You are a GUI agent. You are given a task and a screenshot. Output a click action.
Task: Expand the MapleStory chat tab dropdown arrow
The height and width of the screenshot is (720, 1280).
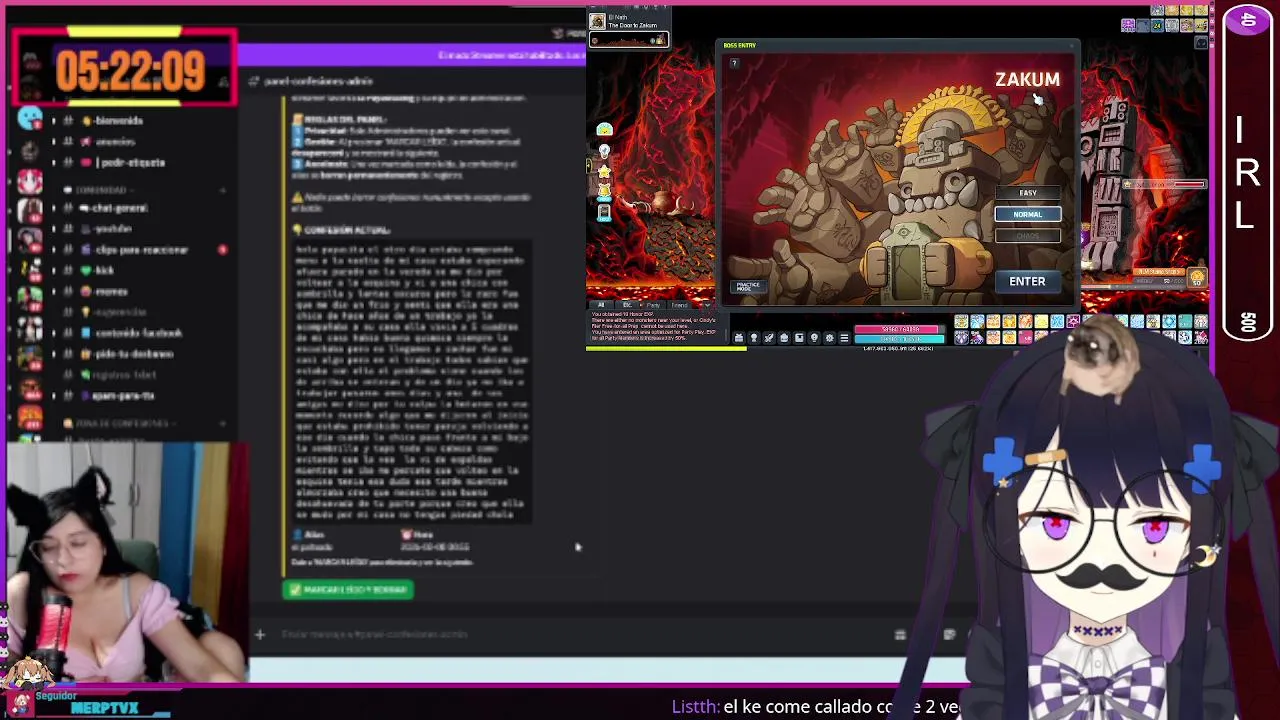tap(706, 304)
